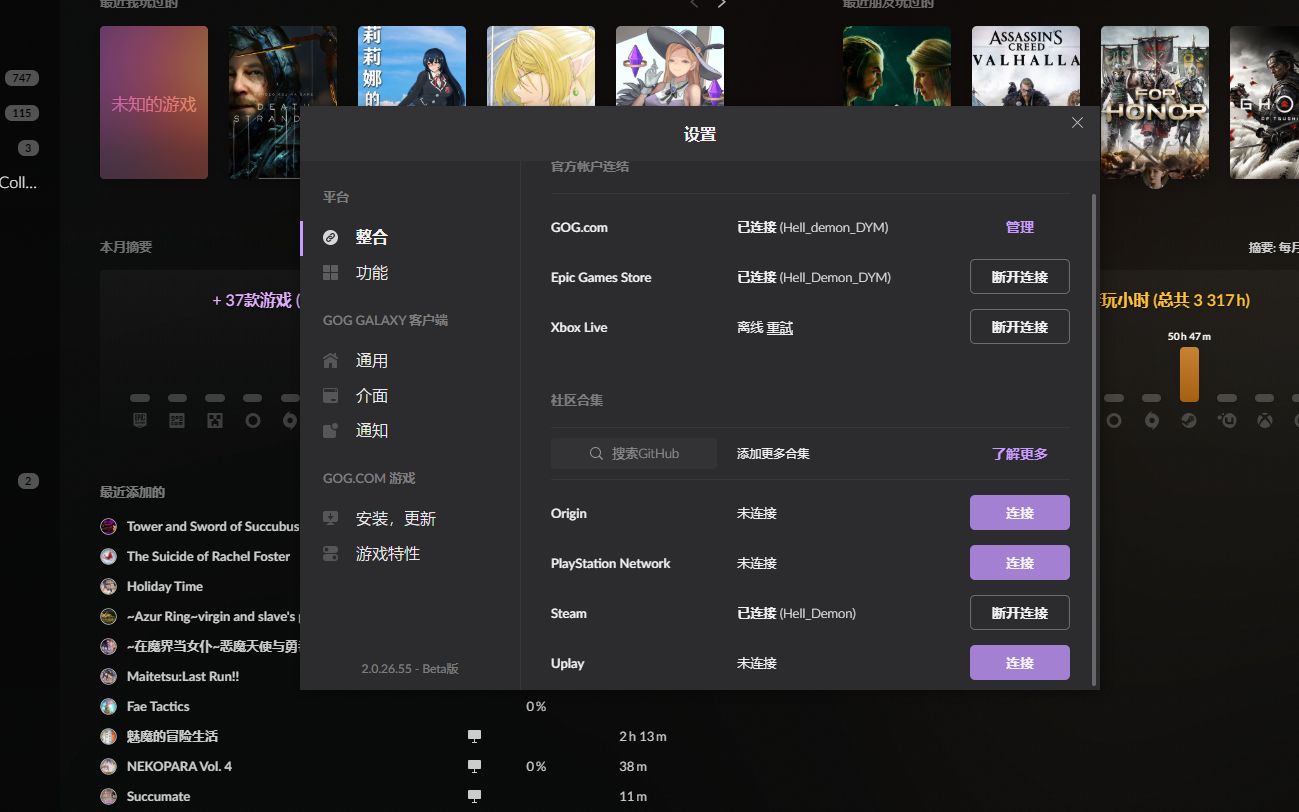Open the 通用 general settings section
Screen dimensions: 1299x812
371,361
